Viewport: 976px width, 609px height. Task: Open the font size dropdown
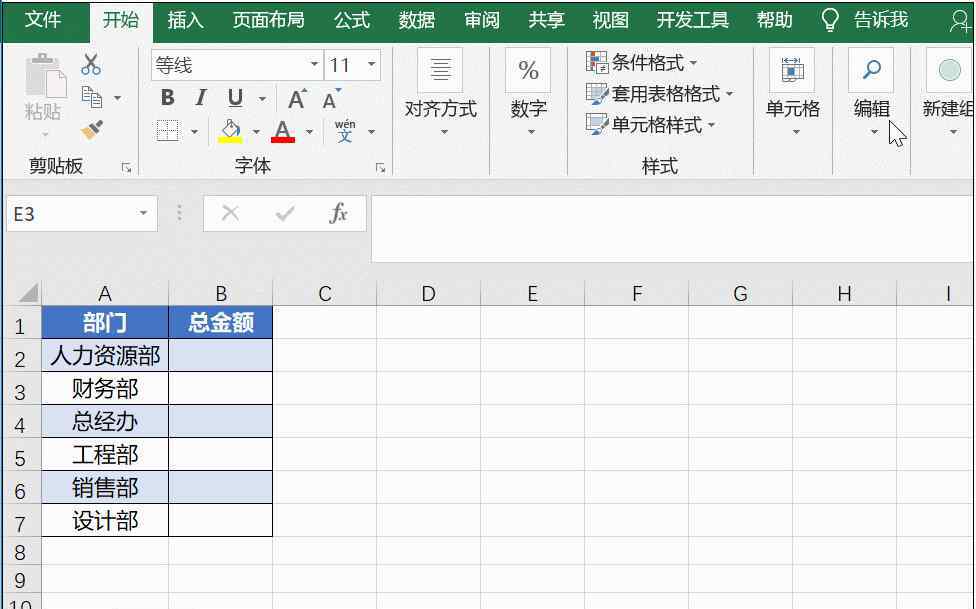(x=372, y=66)
